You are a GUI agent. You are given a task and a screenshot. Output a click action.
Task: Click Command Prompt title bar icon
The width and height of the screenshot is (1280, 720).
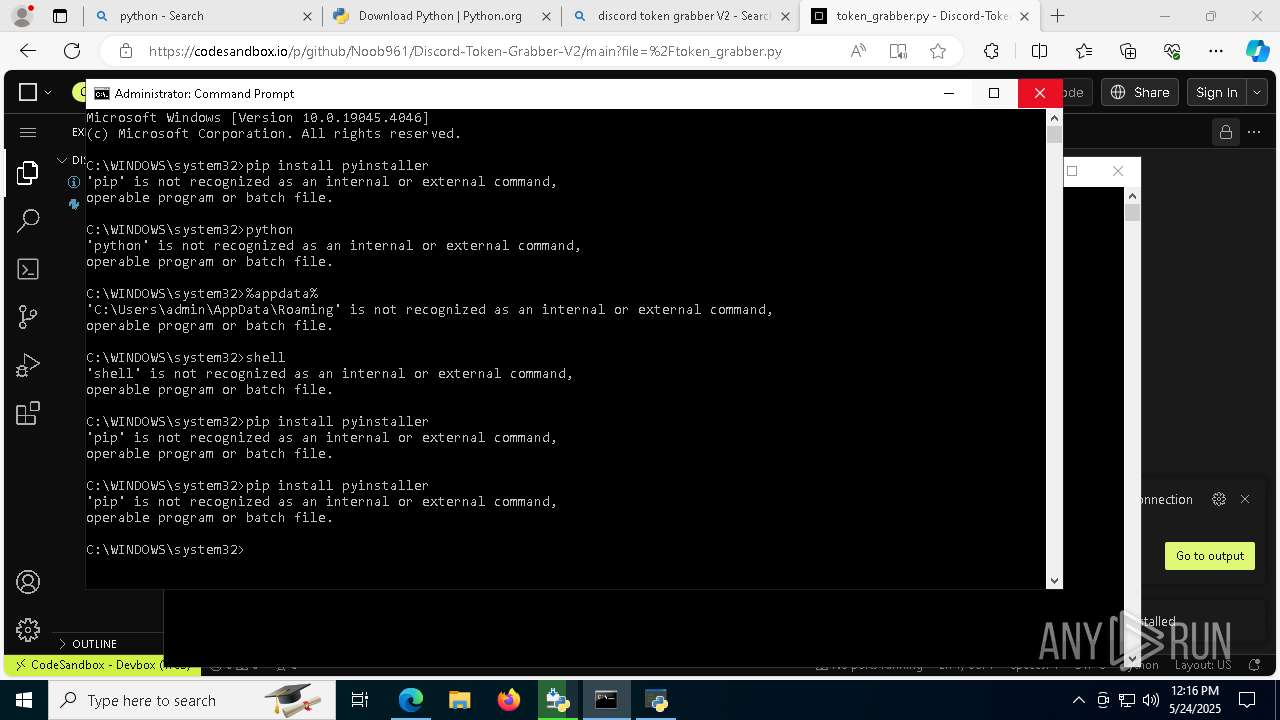click(x=101, y=93)
